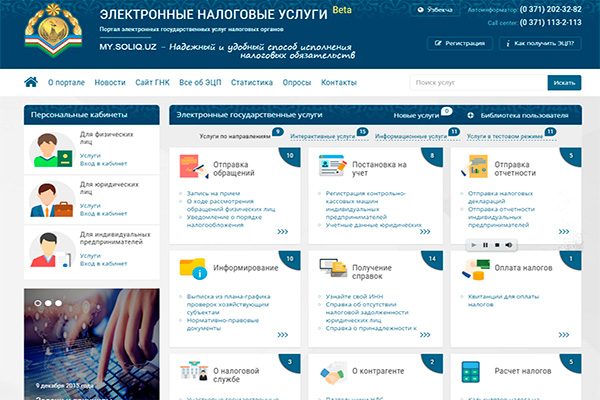600x400 pixels.
Task: Open Услуги link for физических лиц
Action: (90, 155)
